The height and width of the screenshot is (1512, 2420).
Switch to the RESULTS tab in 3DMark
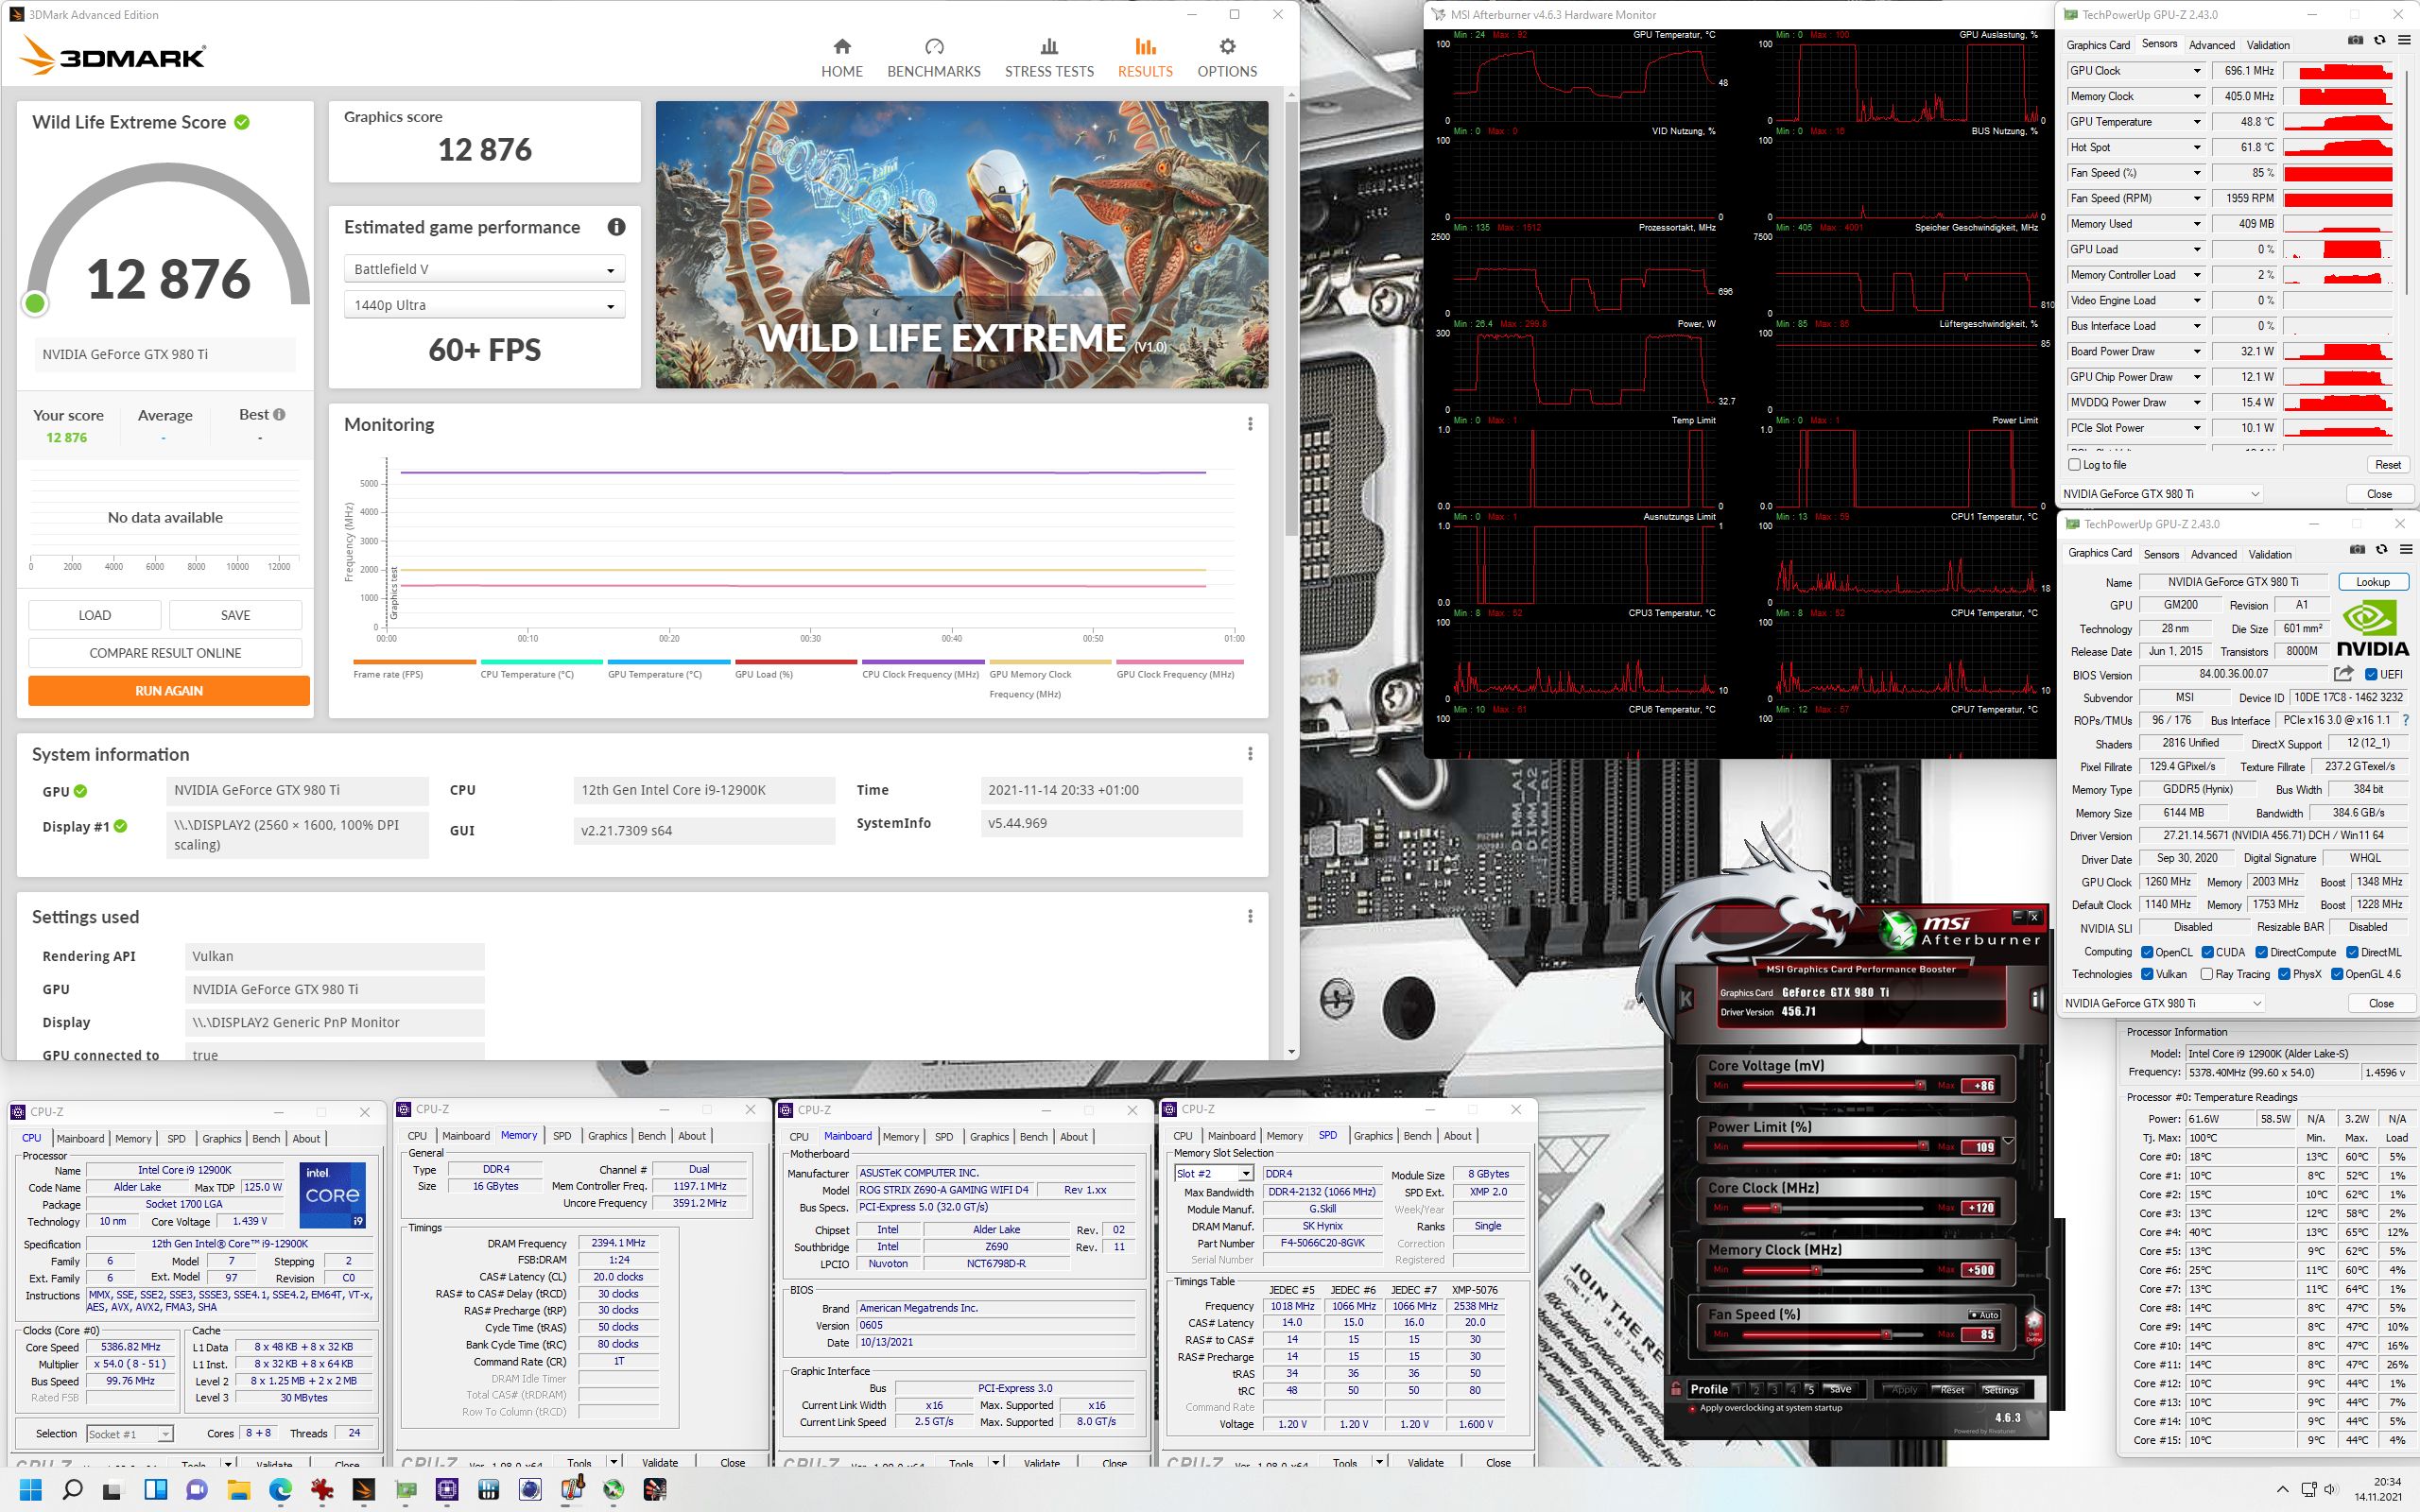click(x=1145, y=58)
